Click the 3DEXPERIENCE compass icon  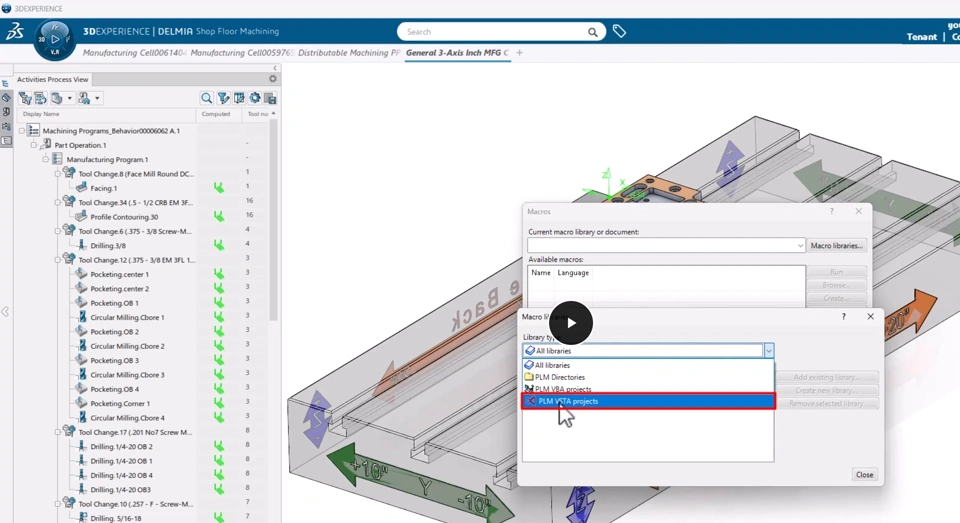pyautogui.click(x=55, y=40)
